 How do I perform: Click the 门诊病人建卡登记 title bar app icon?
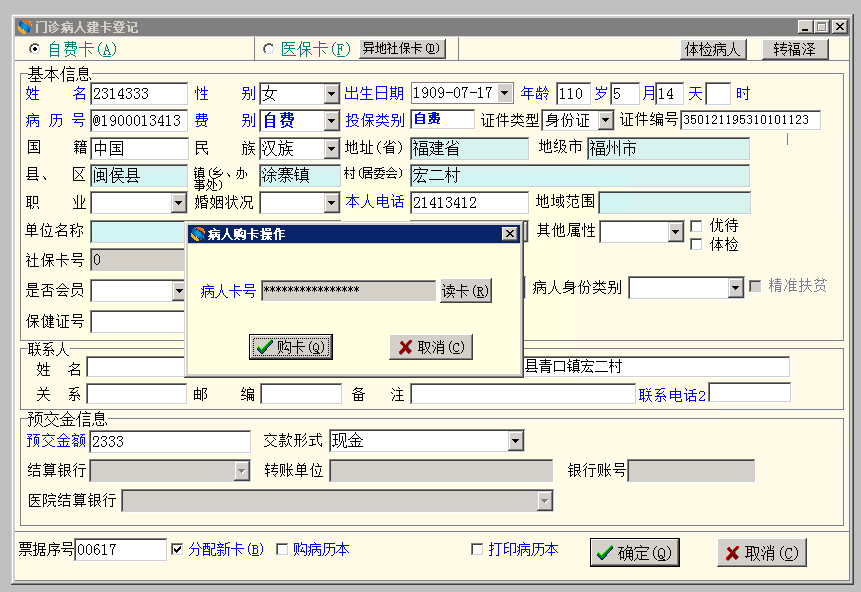pos(24,26)
